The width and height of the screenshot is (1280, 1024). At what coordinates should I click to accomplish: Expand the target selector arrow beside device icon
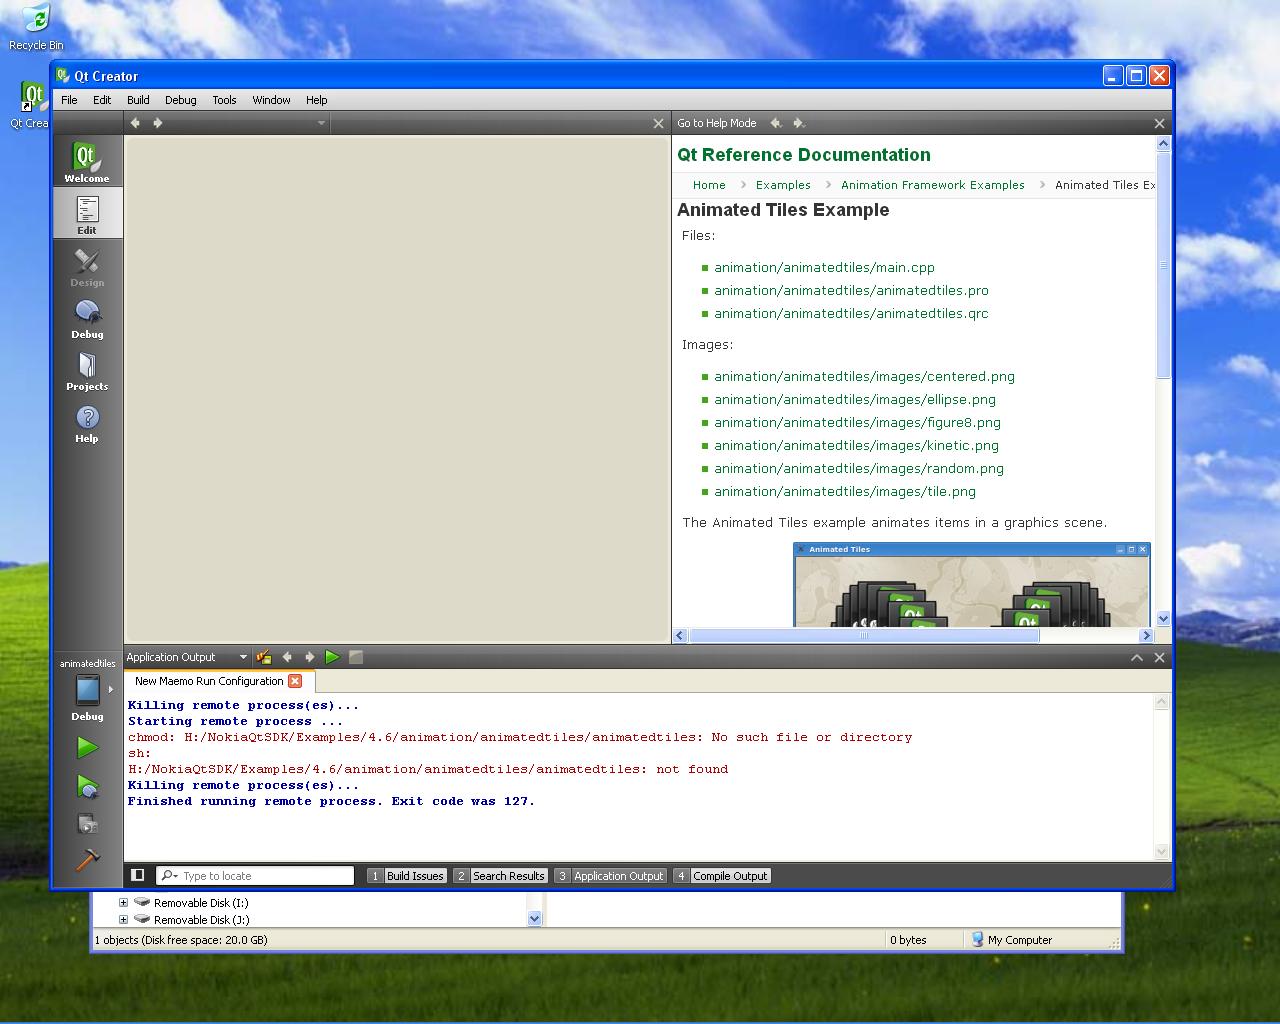point(110,689)
